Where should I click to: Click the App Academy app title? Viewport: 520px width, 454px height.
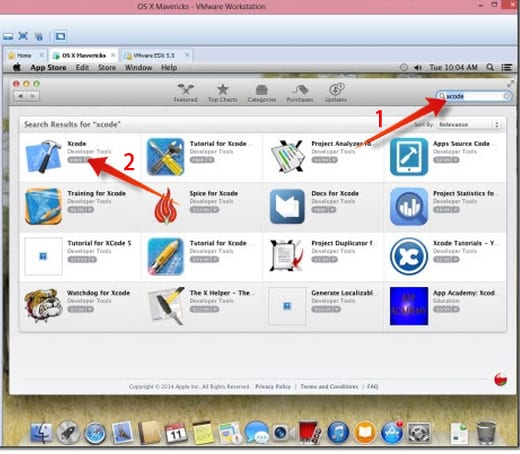[x=465, y=293]
